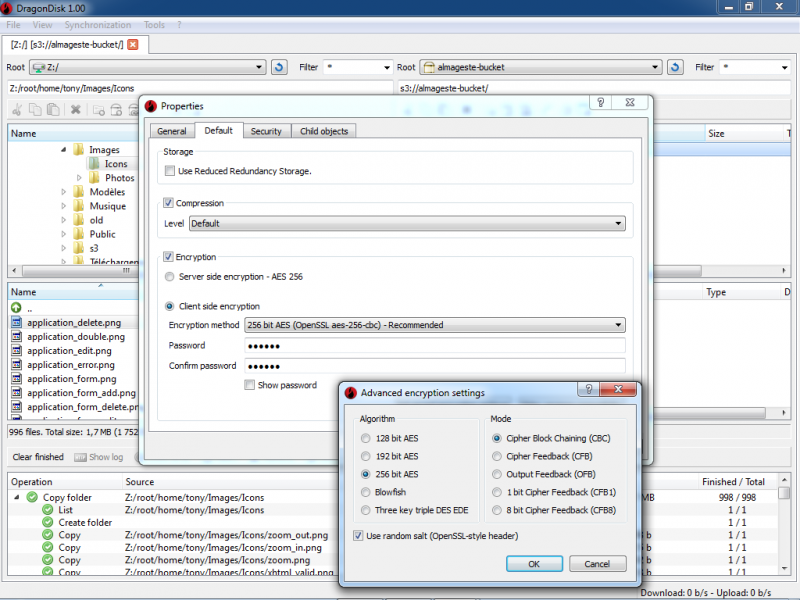Open the Tools menu

pyautogui.click(x=154, y=24)
